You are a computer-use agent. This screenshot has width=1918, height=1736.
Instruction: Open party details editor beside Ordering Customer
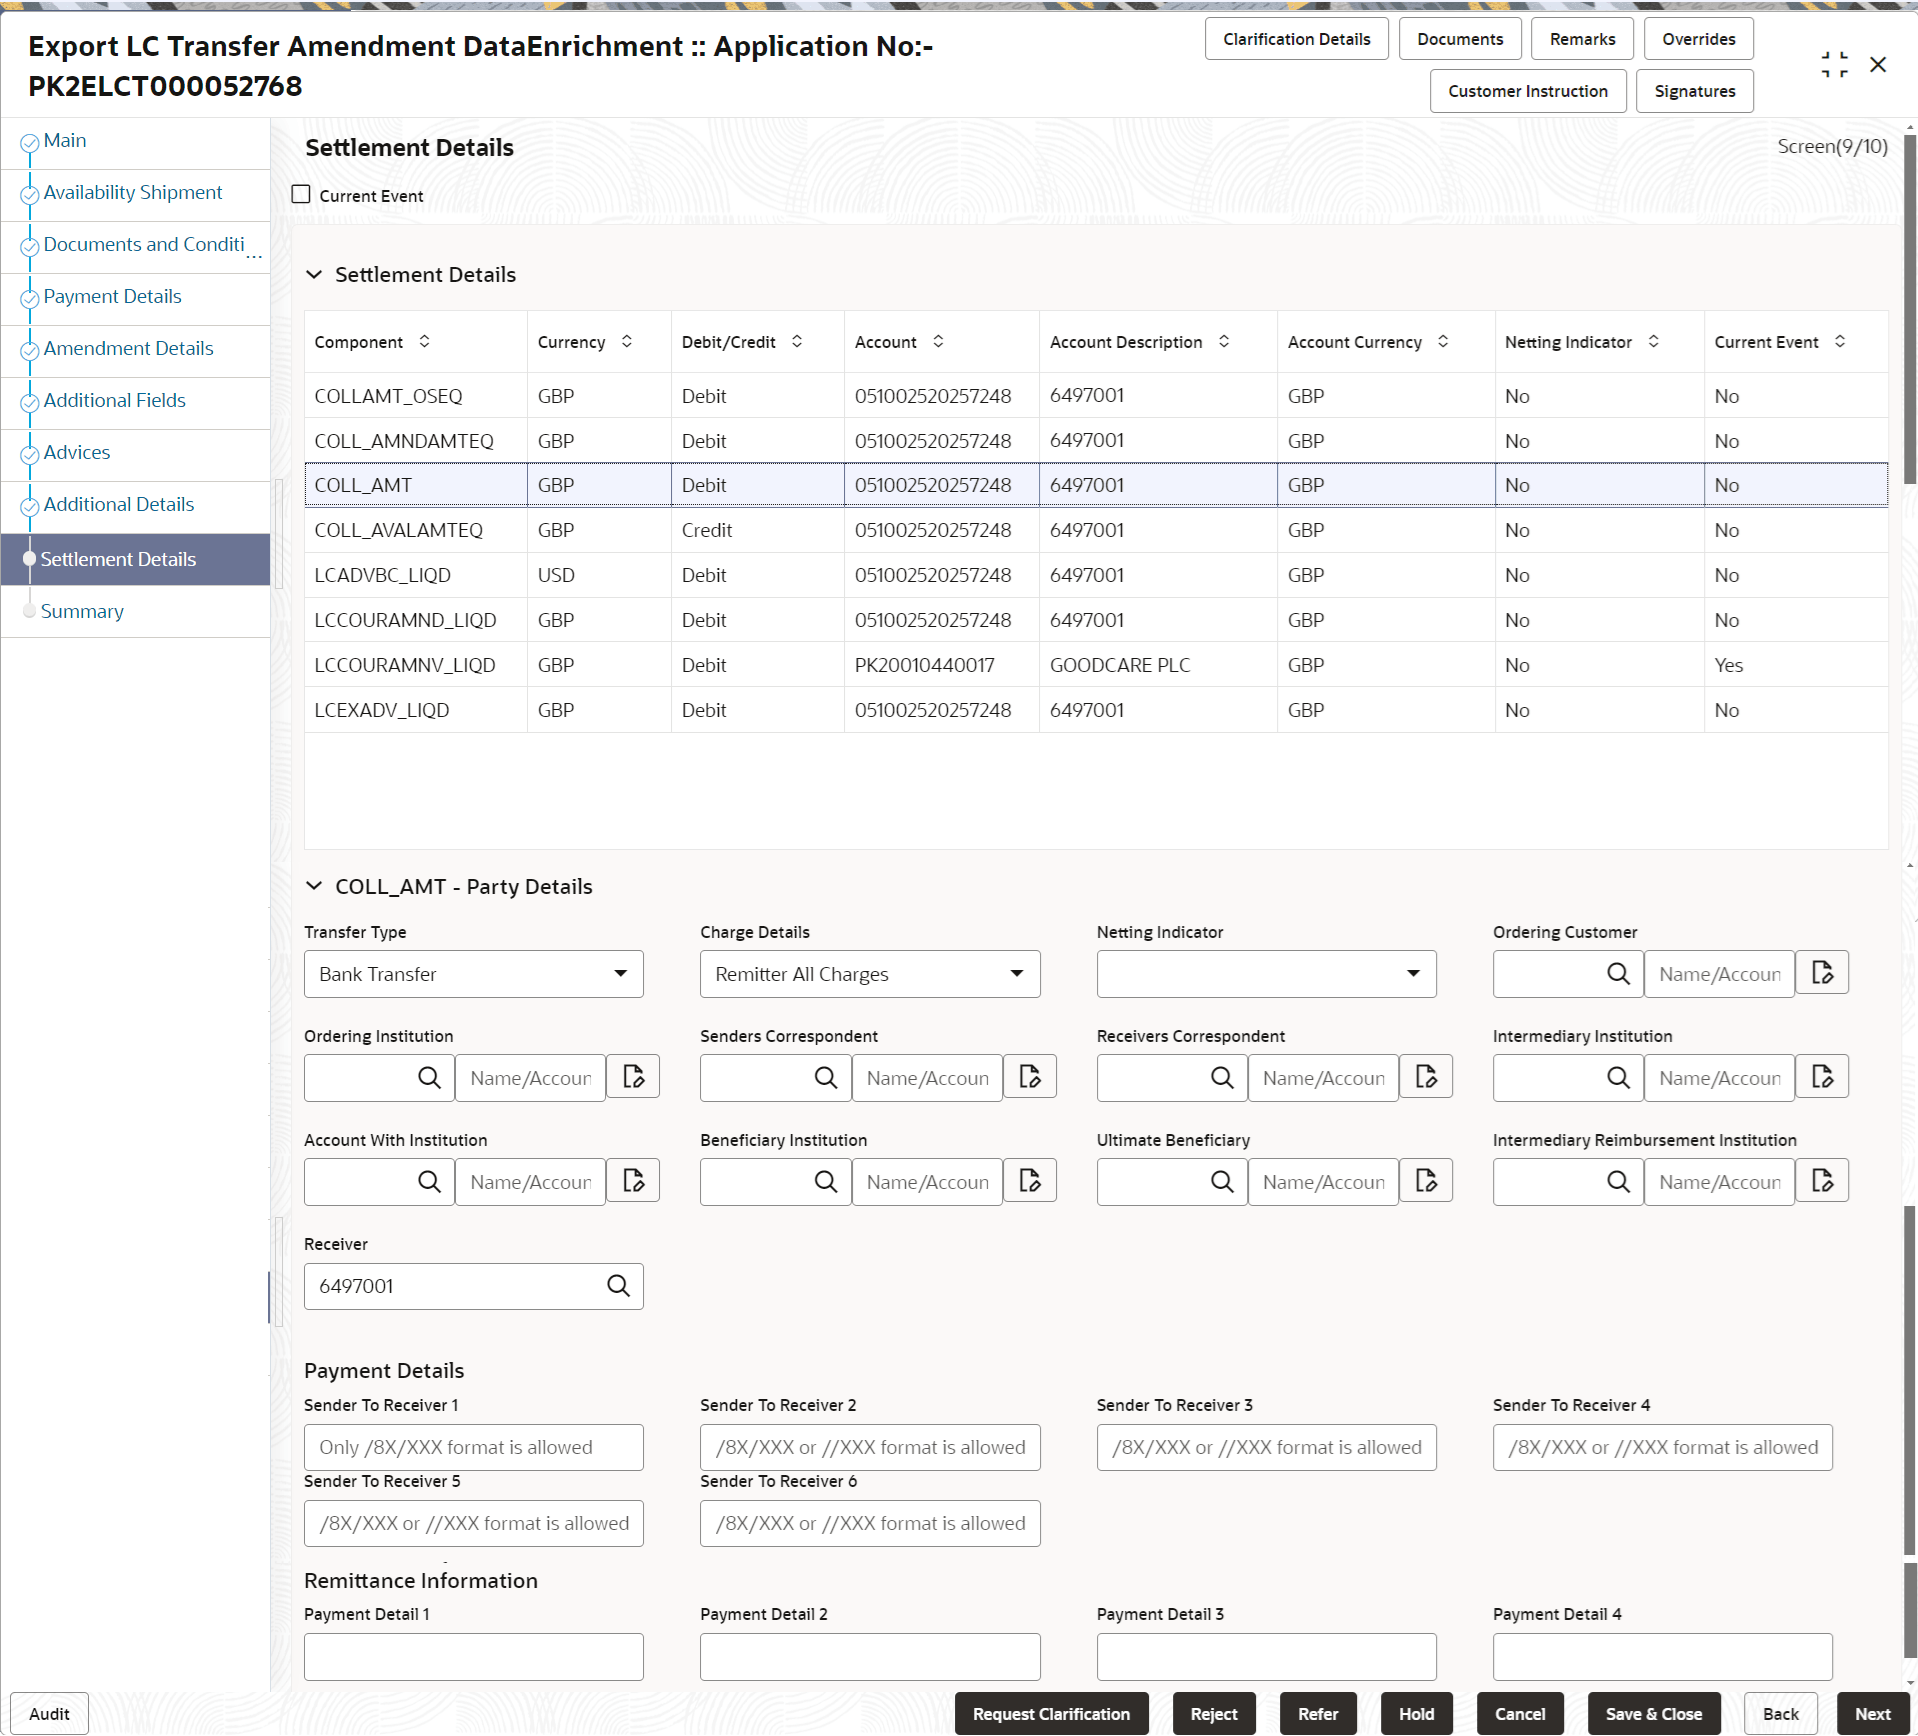coord(1822,972)
